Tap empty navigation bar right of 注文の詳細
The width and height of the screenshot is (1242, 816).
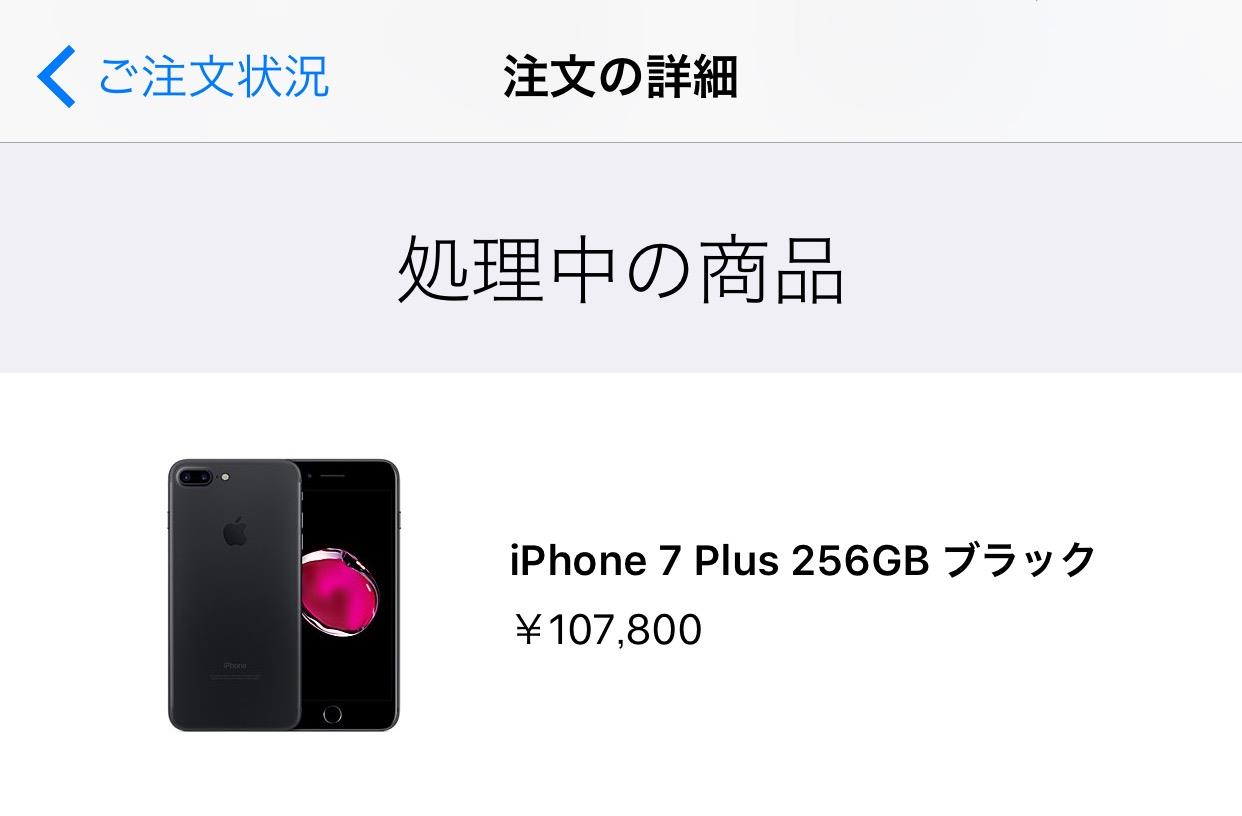point(990,77)
